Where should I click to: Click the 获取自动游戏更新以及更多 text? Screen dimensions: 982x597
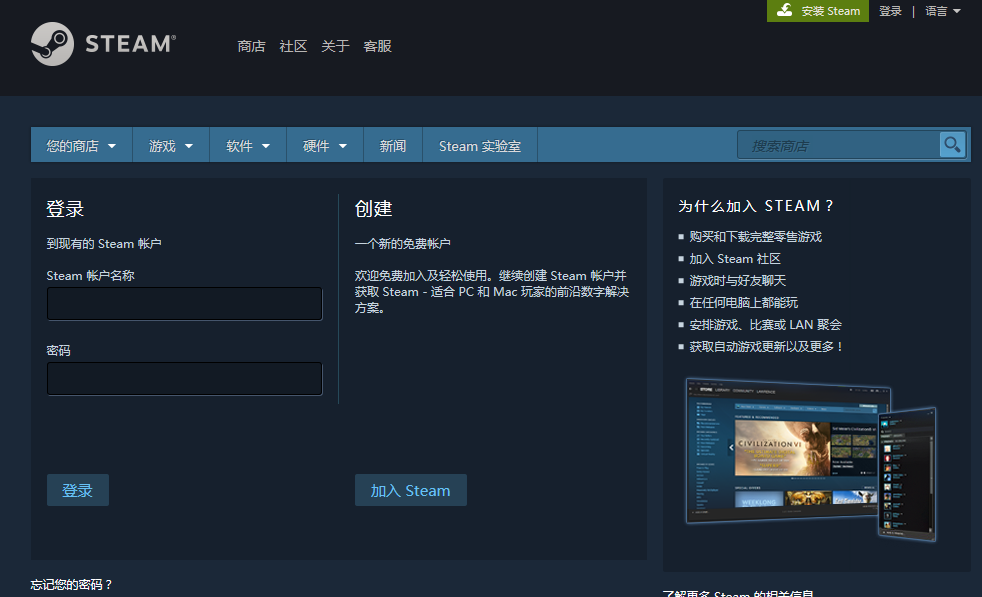point(766,346)
